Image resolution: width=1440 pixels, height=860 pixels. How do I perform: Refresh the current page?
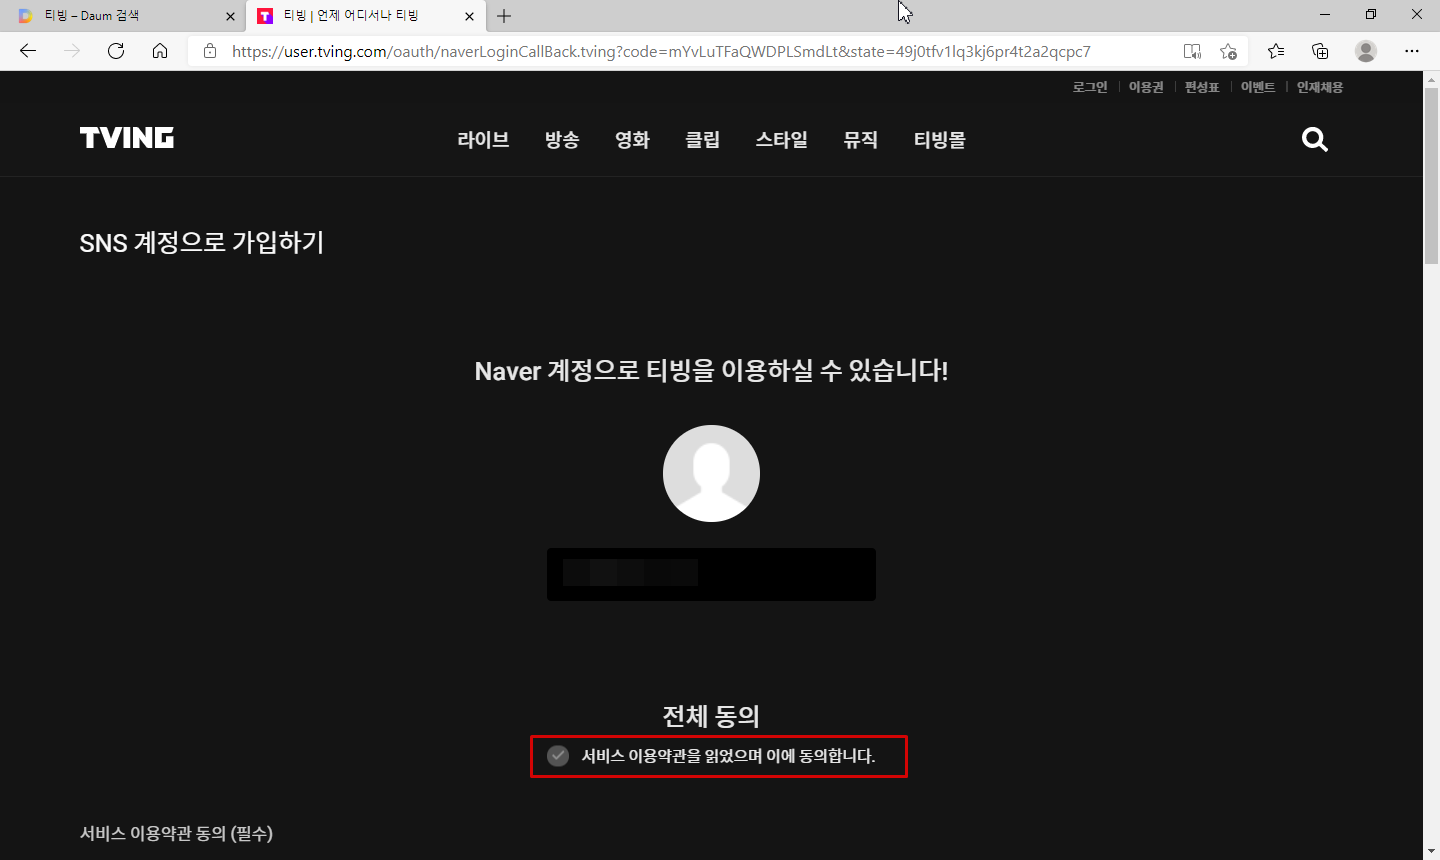click(116, 51)
